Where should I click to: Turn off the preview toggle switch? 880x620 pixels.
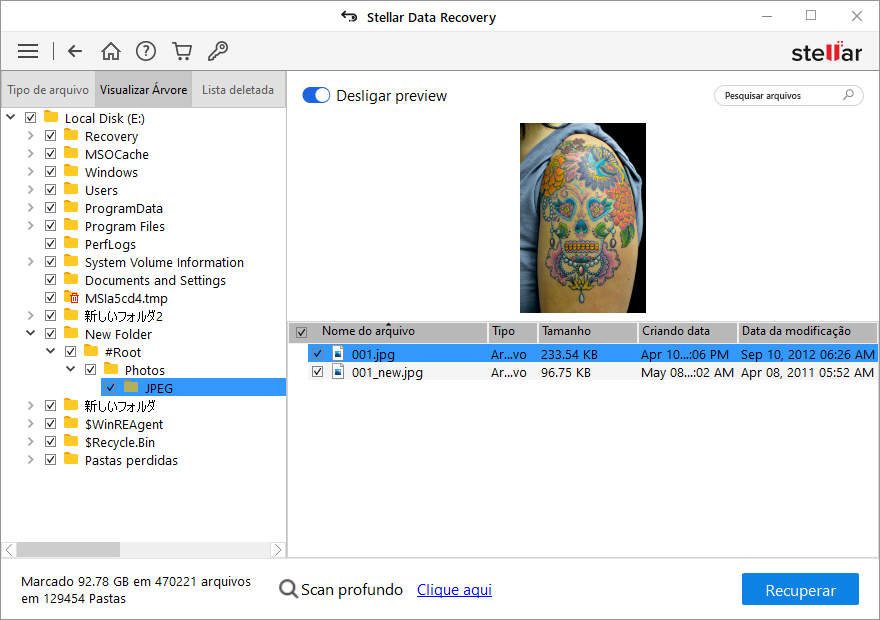[316, 96]
